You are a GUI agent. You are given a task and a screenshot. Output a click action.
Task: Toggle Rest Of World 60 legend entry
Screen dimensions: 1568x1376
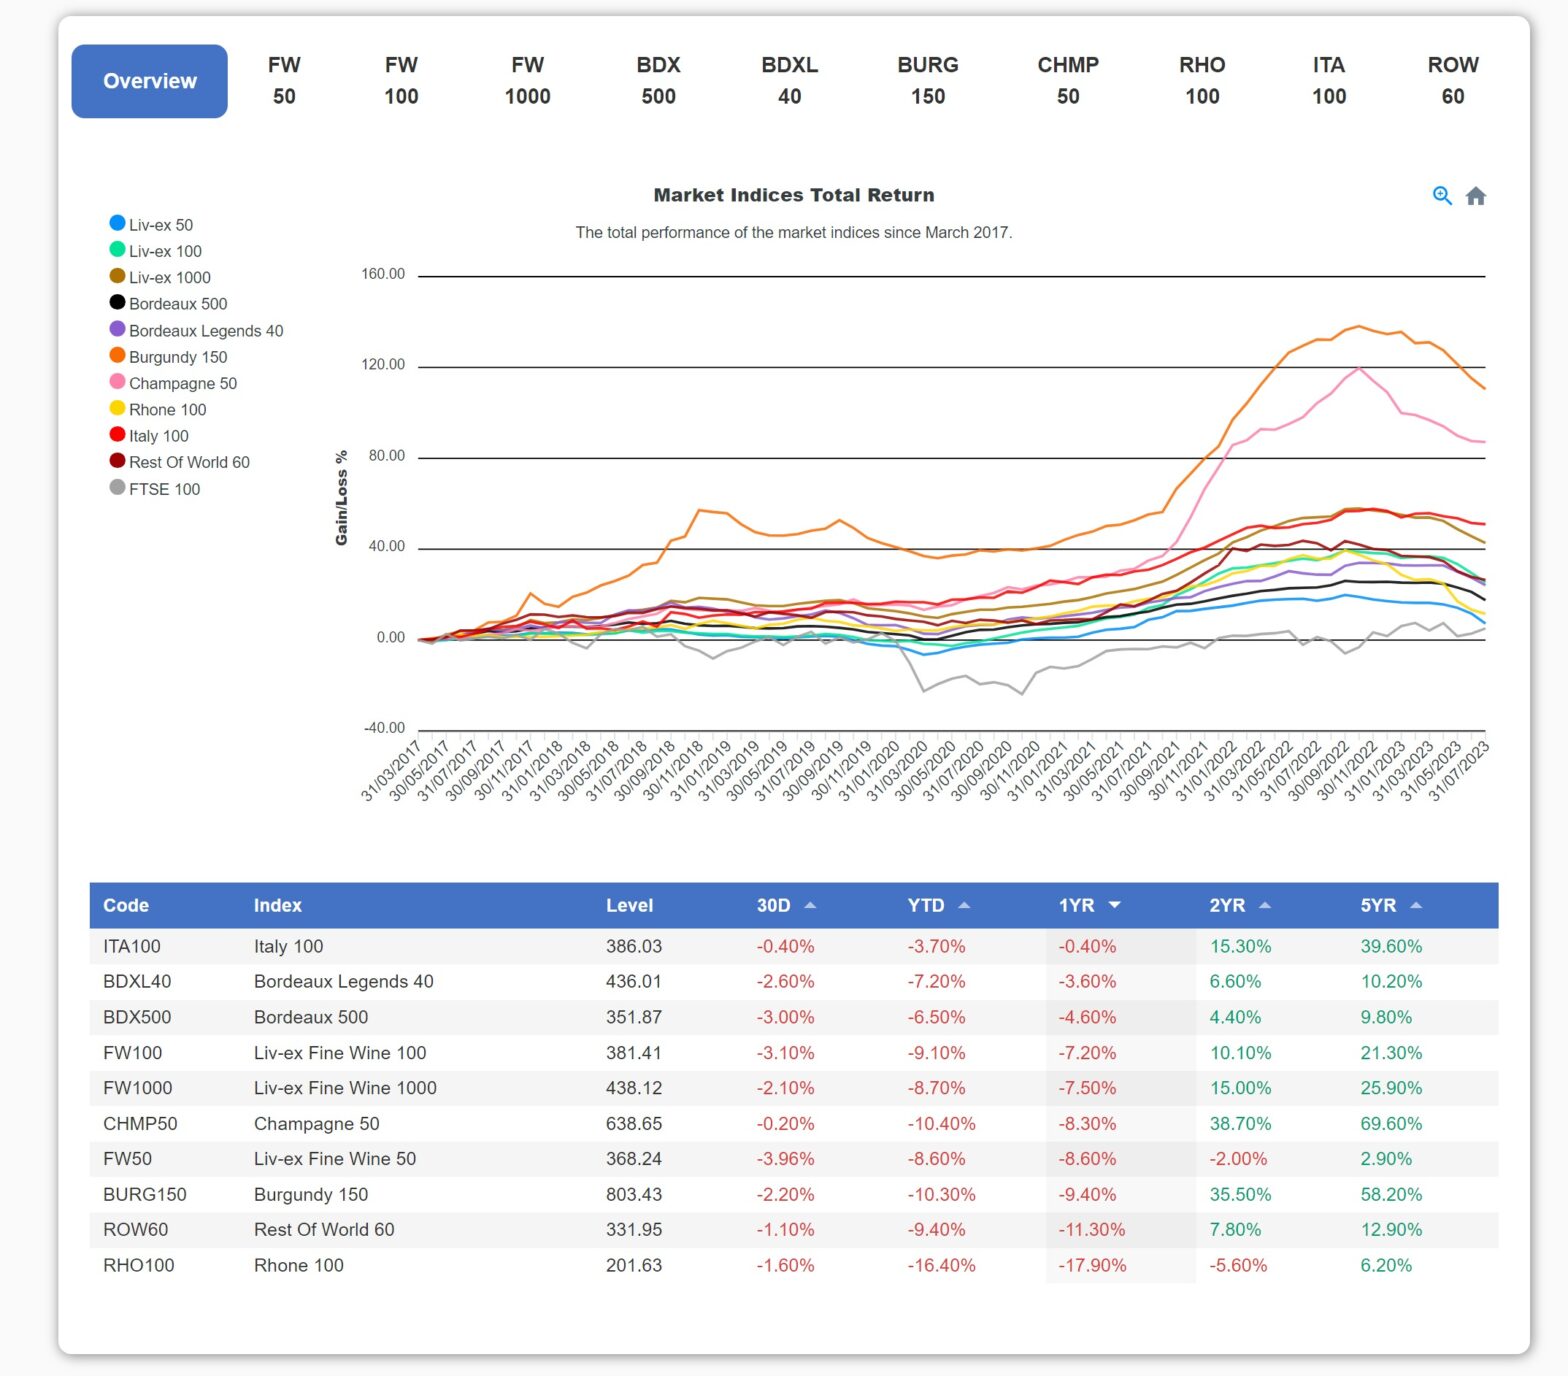pyautogui.click(x=179, y=462)
